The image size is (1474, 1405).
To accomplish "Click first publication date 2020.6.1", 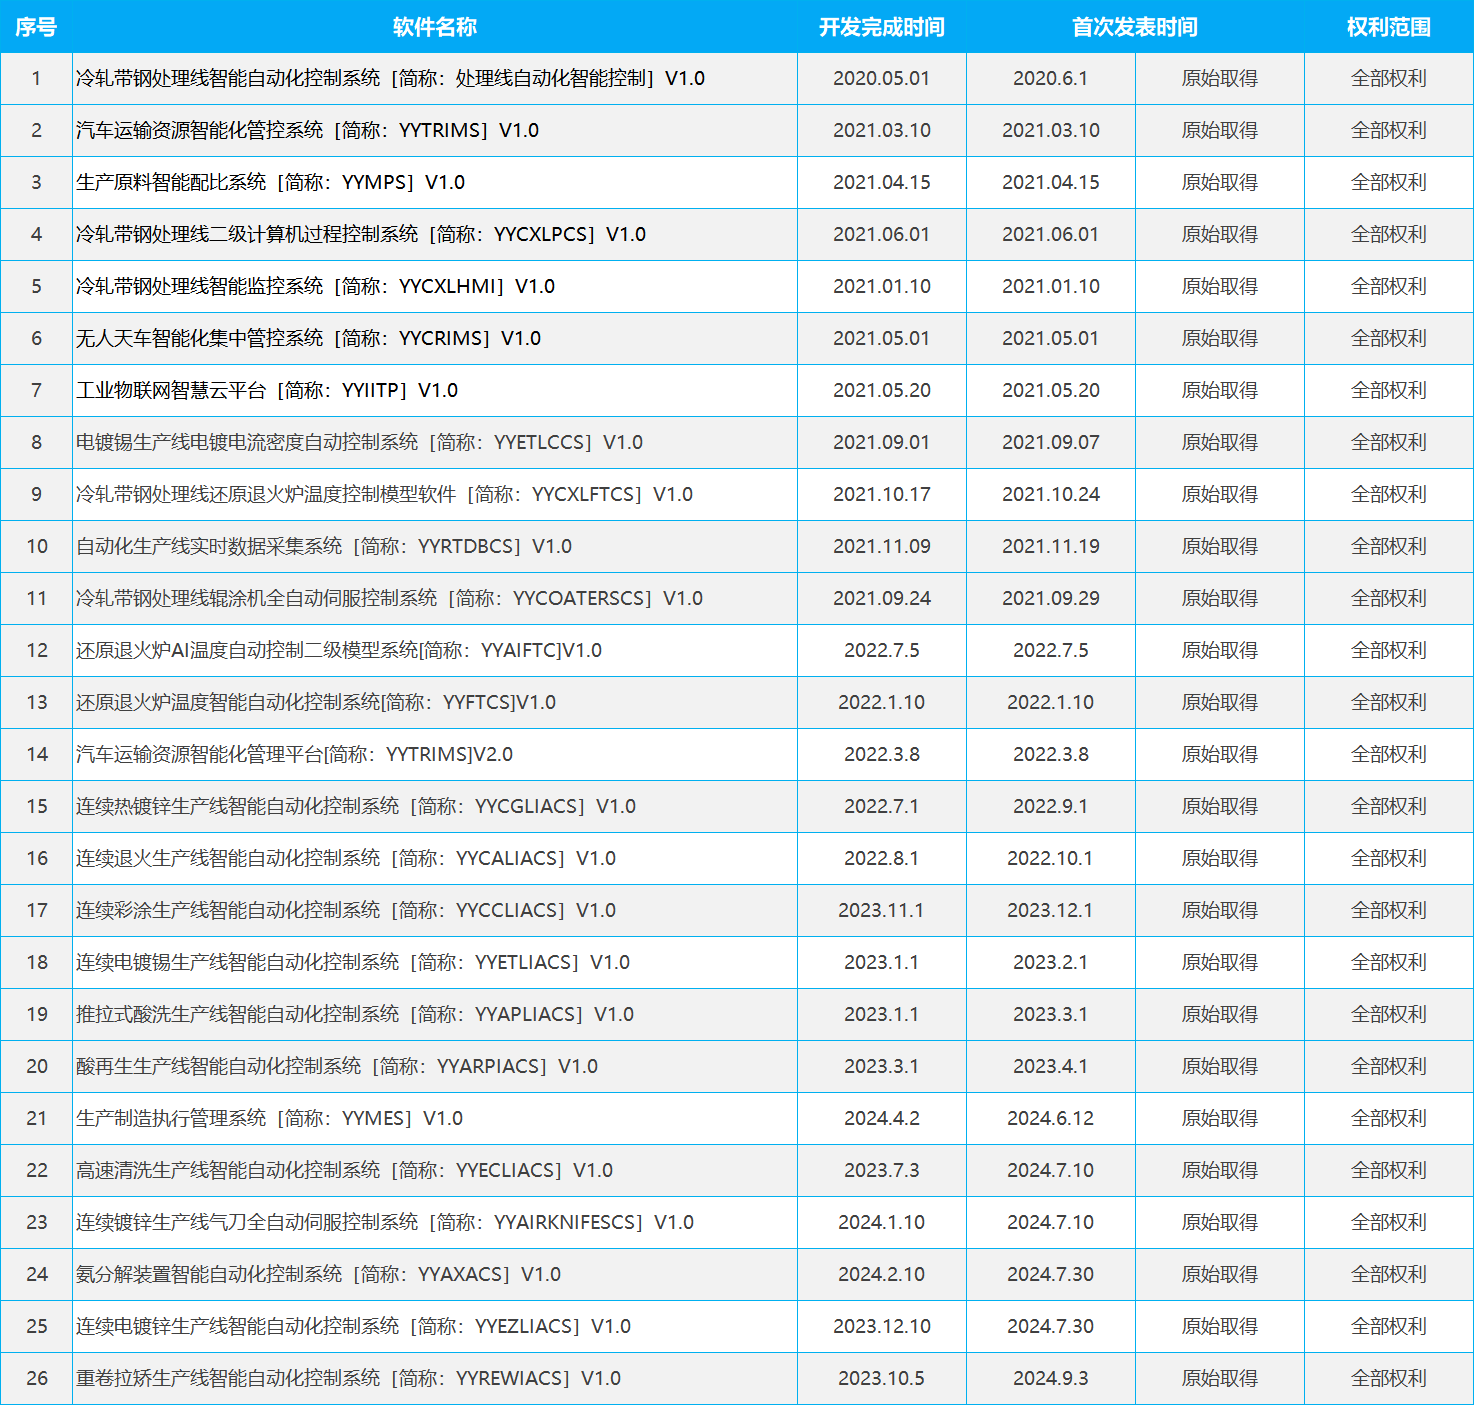I will coord(1051,79).
